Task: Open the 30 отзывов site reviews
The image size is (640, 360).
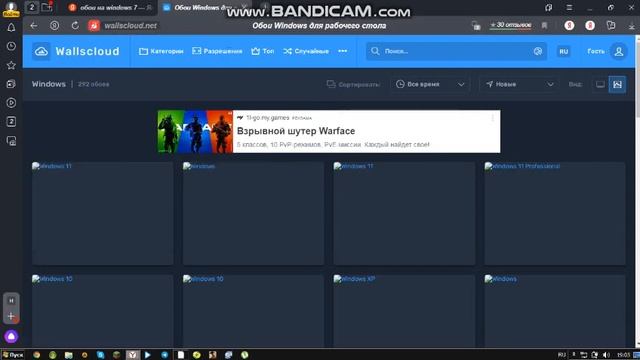Action: [x=511, y=25]
